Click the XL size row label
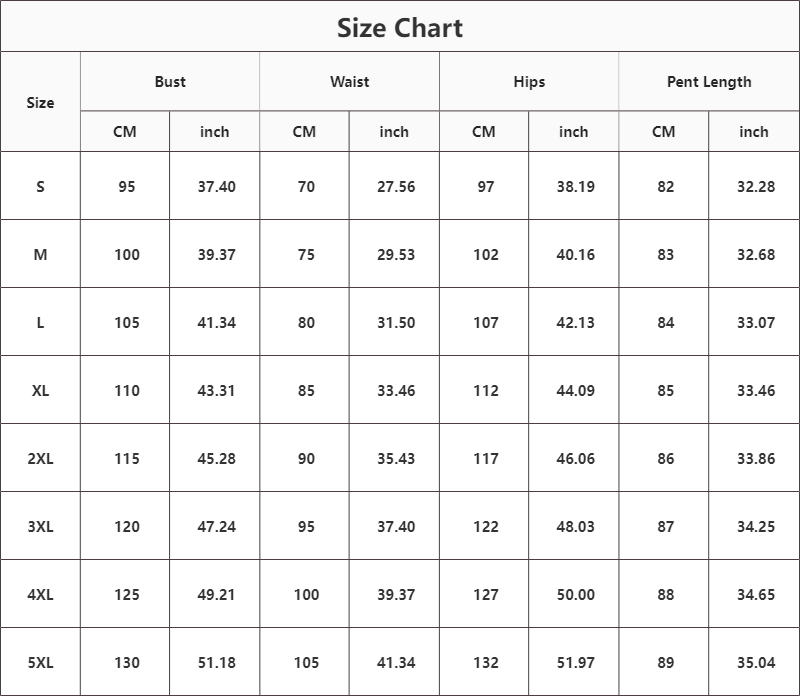This screenshot has height=696, width=800. coord(40,390)
